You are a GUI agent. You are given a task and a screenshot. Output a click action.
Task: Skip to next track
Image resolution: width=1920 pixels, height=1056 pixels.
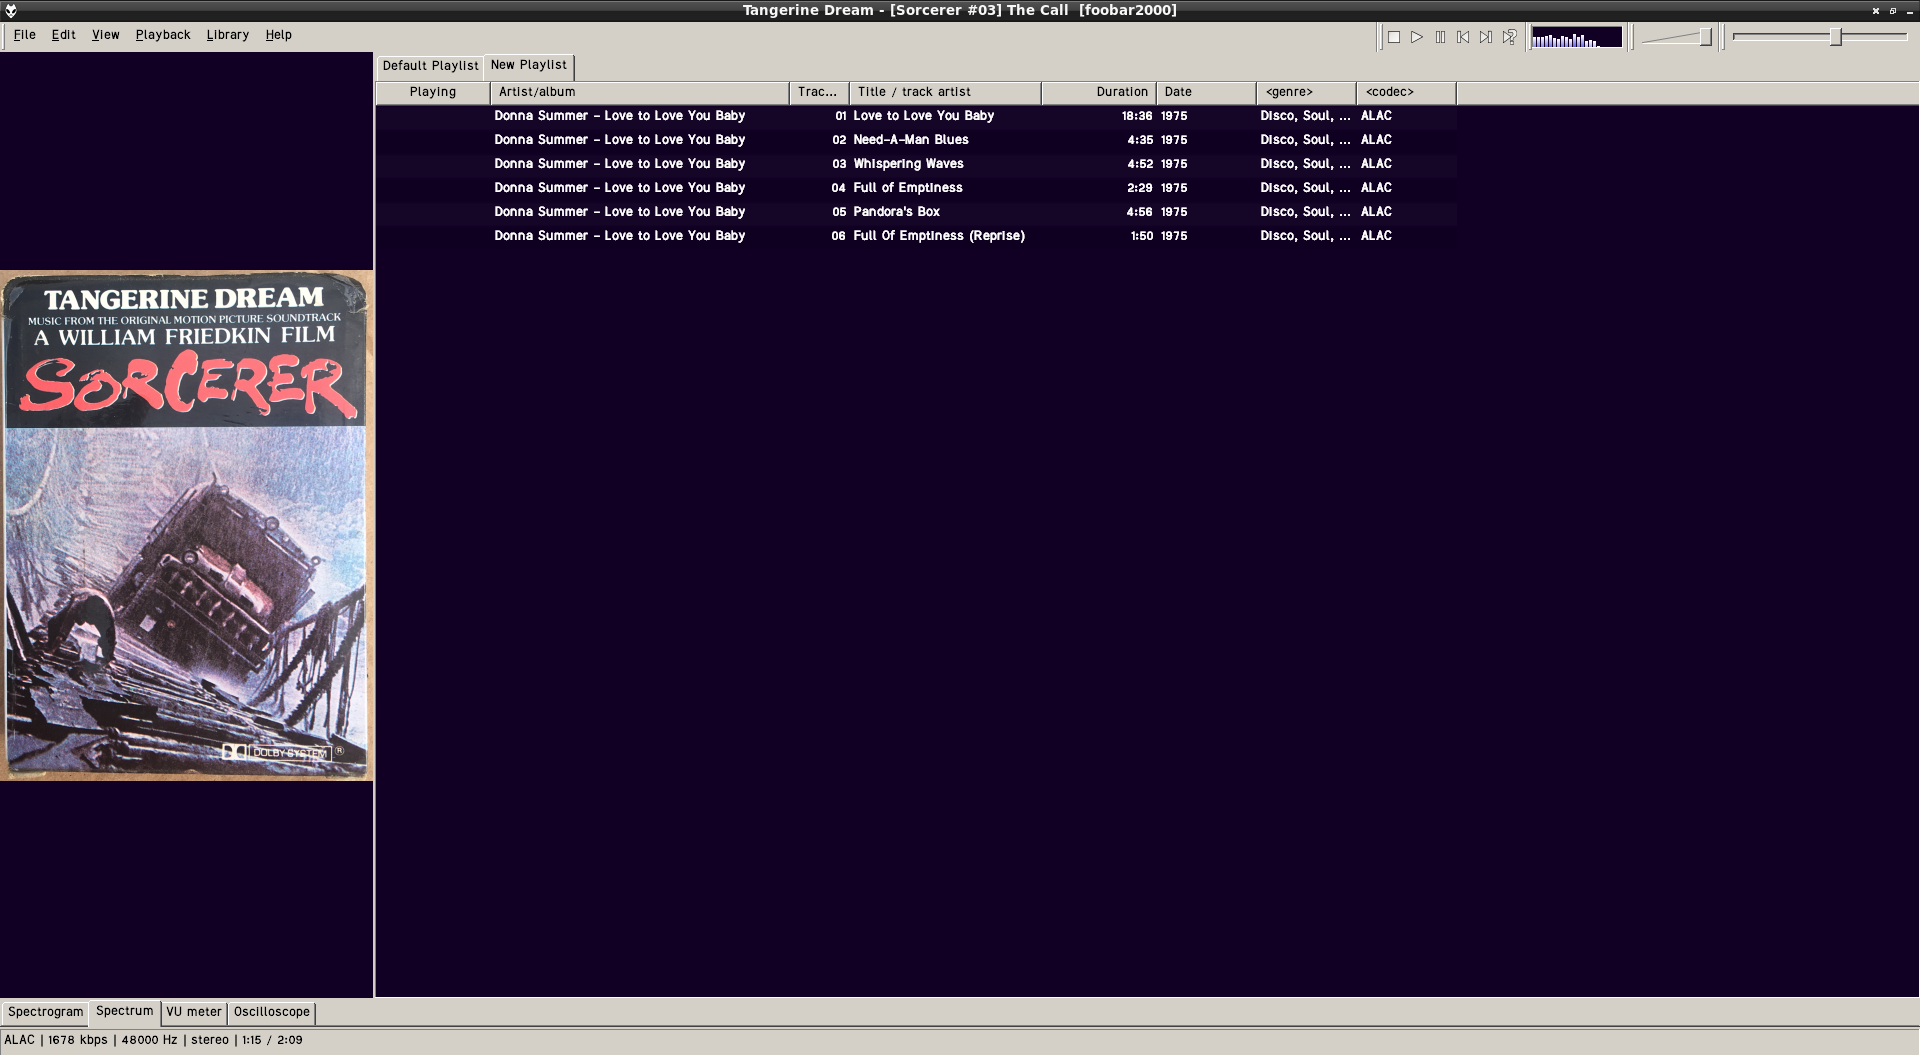click(x=1486, y=37)
